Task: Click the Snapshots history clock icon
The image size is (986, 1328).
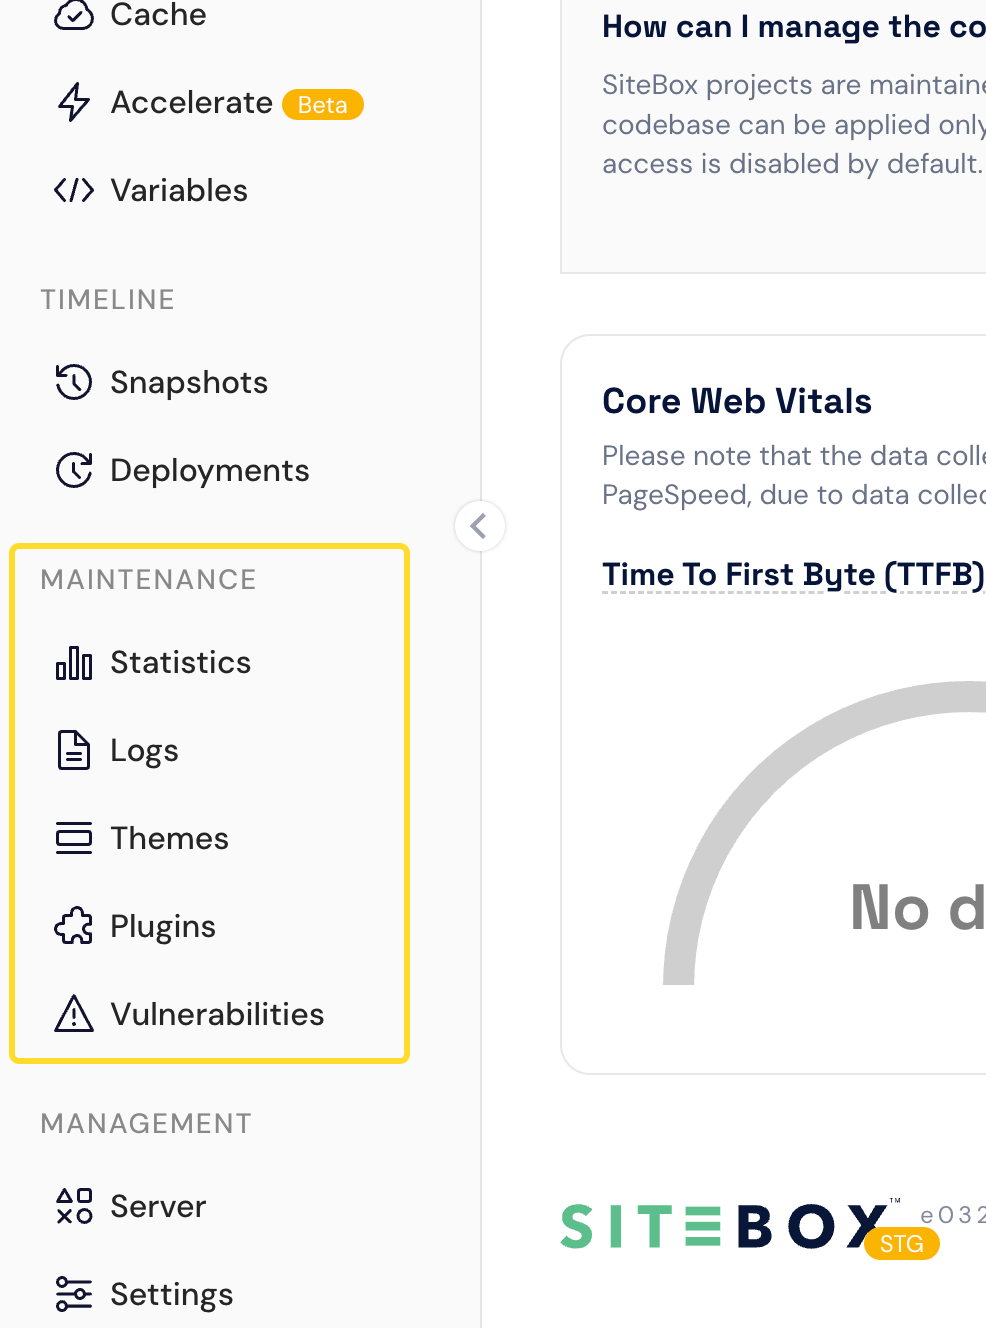Action: (x=74, y=382)
